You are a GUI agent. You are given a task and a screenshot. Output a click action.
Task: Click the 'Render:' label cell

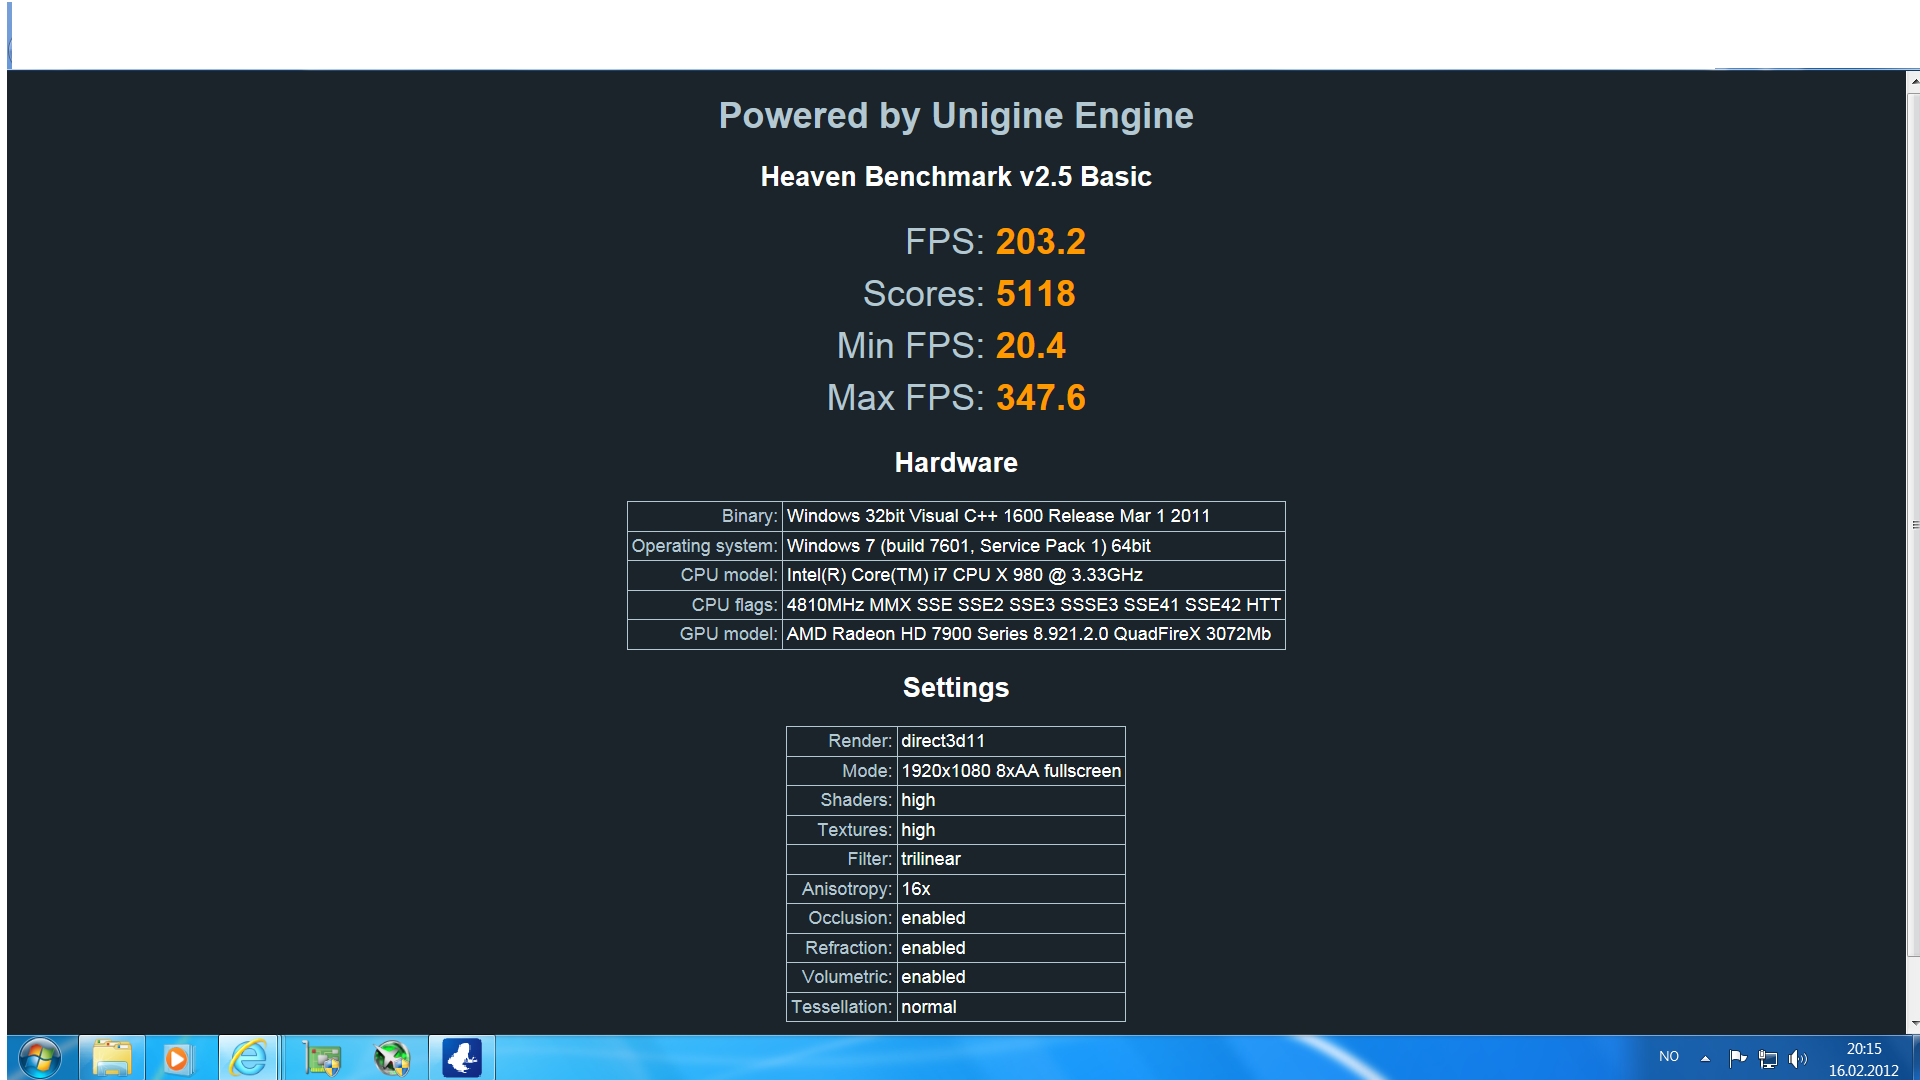click(842, 741)
